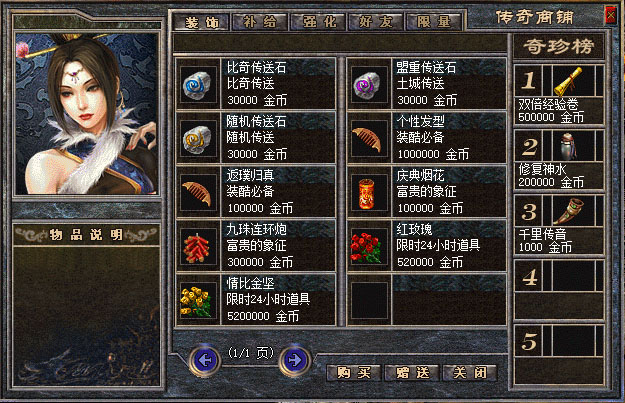Select the 返璞归真 comb icon
This screenshot has height=403, width=625.
click(x=197, y=193)
